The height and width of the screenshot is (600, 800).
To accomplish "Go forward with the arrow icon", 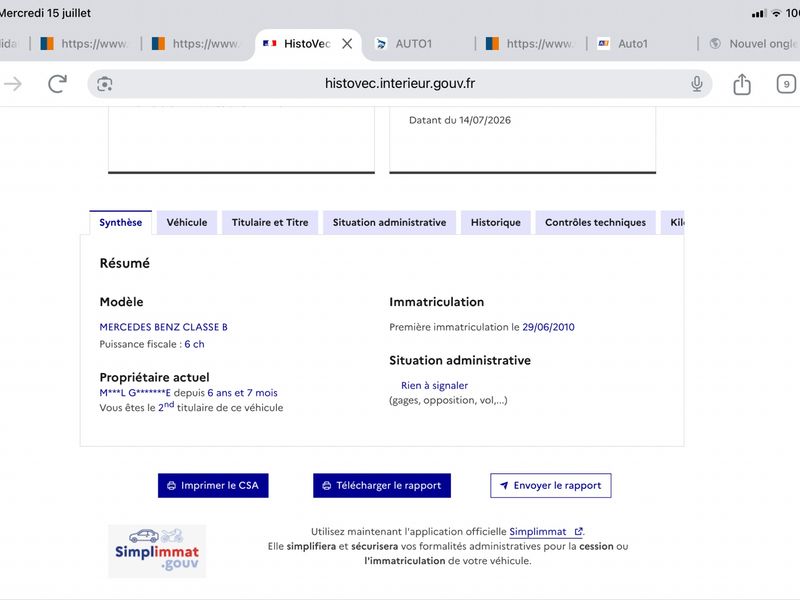I will point(13,84).
